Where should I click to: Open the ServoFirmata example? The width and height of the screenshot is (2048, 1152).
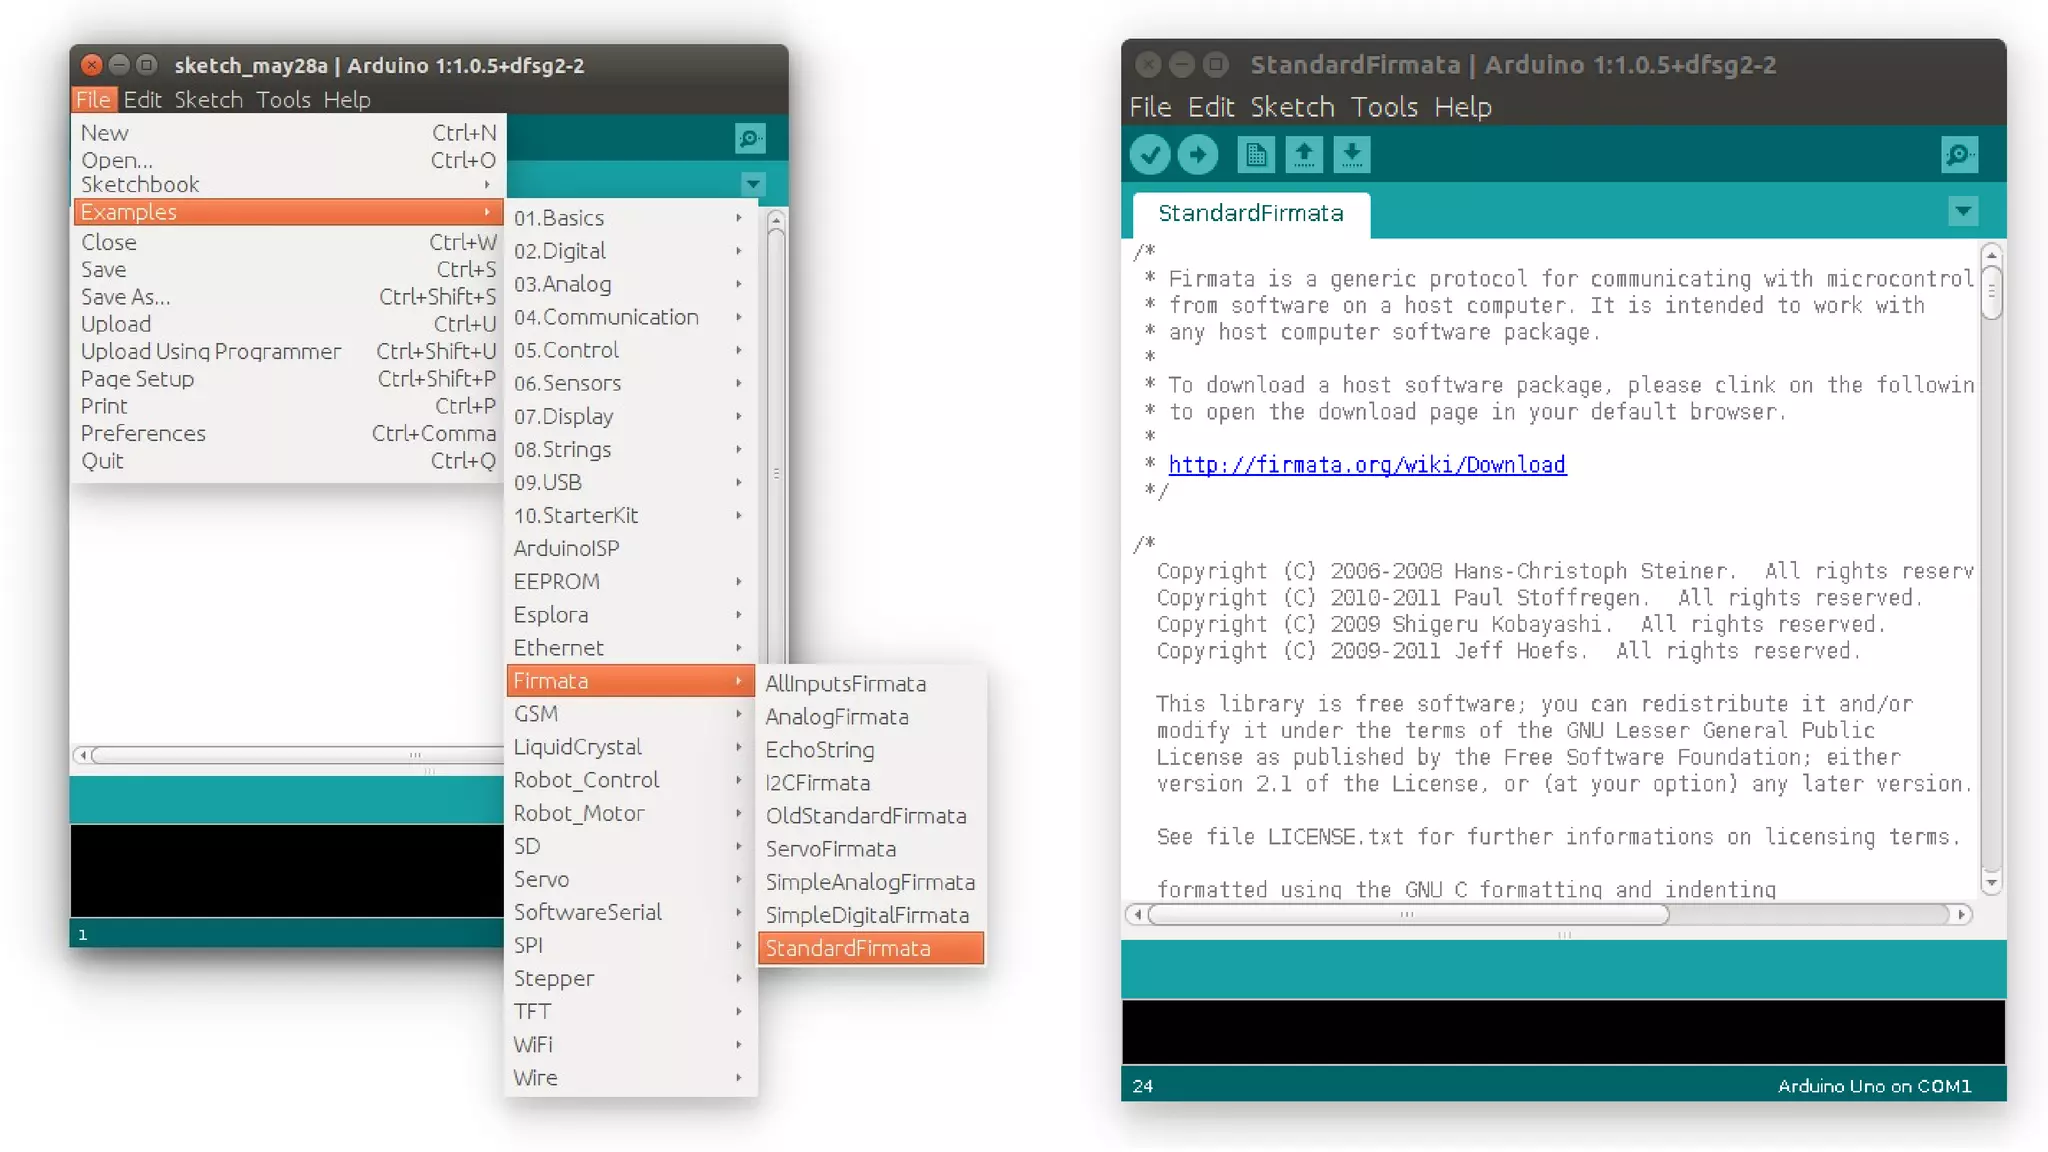coord(871,848)
